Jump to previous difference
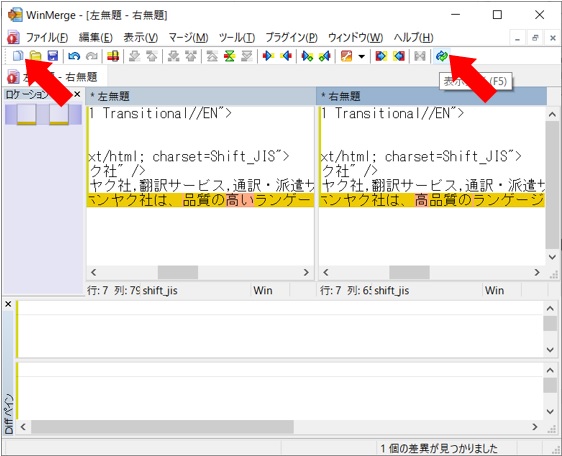 (152, 56)
